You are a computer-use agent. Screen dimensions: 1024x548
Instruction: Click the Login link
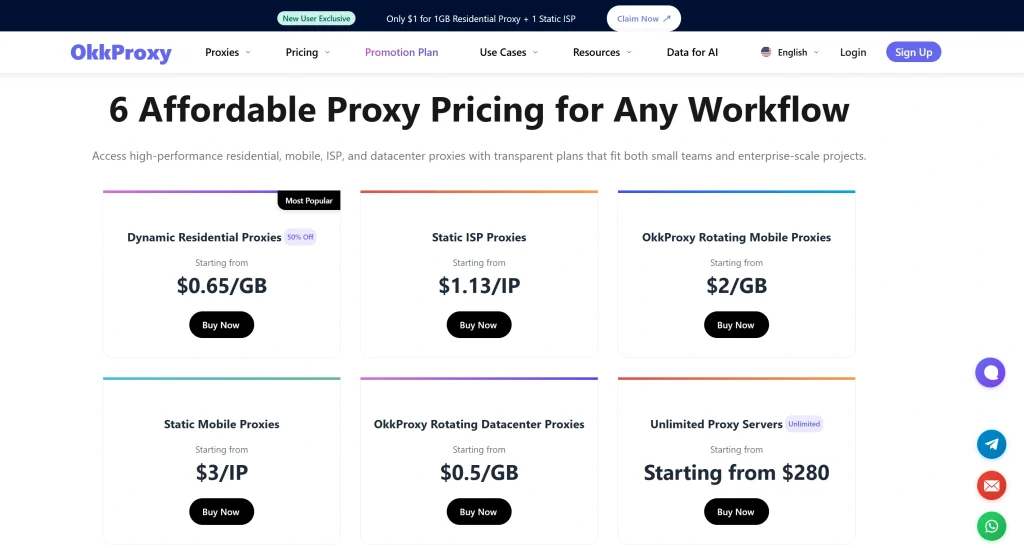[x=853, y=52]
